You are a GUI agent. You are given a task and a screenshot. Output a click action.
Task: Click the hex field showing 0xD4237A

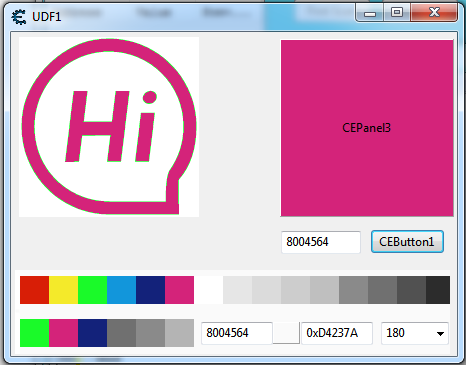click(337, 333)
